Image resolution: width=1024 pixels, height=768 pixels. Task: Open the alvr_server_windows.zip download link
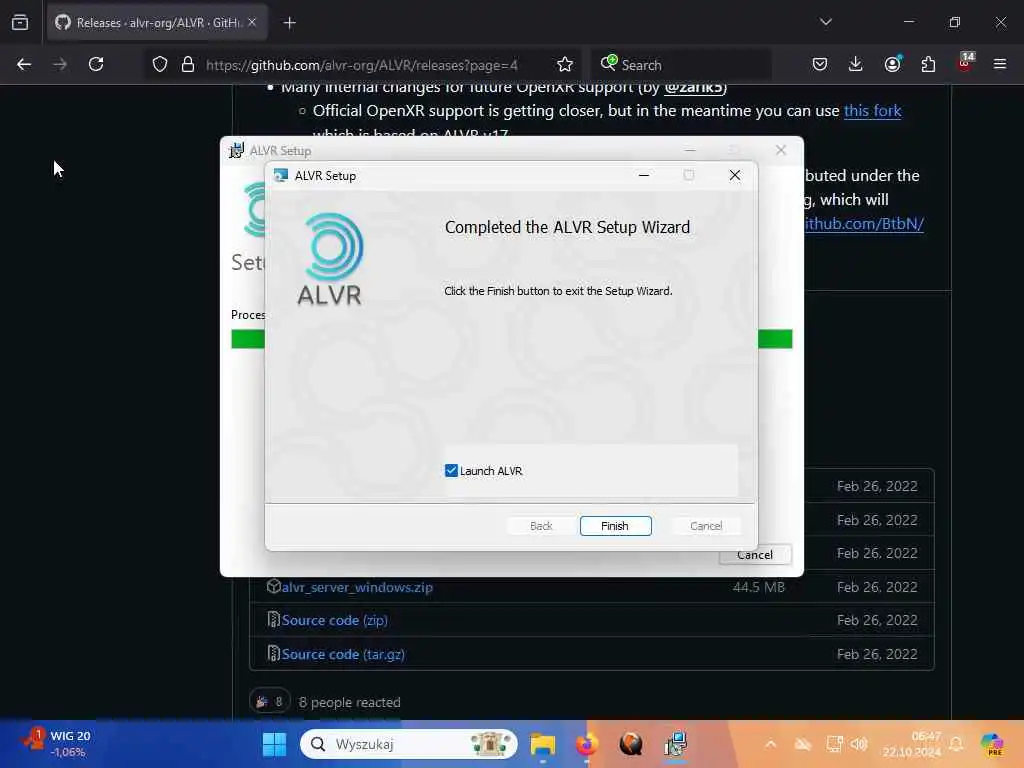point(357,587)
